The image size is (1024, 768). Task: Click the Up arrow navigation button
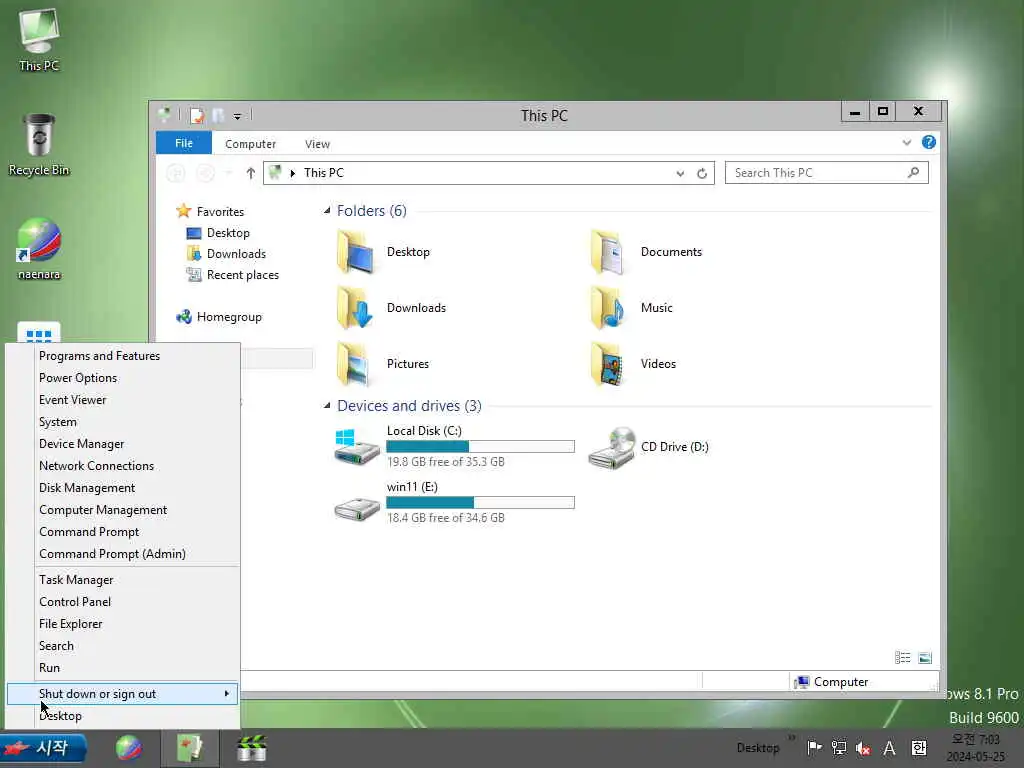pyautogui.click(x=251, y=173)
